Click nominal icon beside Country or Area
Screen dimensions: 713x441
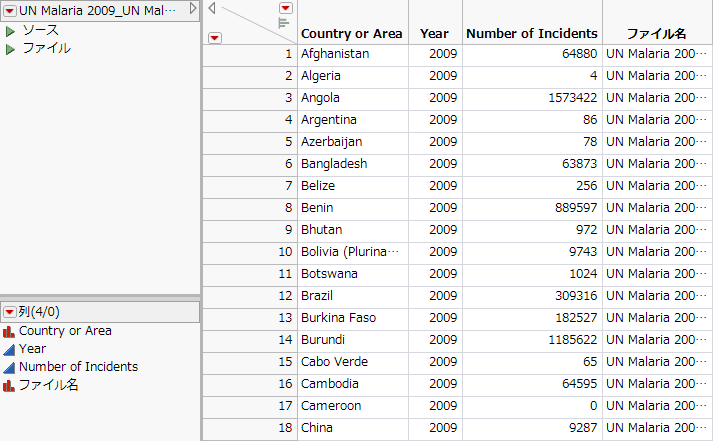click(9, 331)
